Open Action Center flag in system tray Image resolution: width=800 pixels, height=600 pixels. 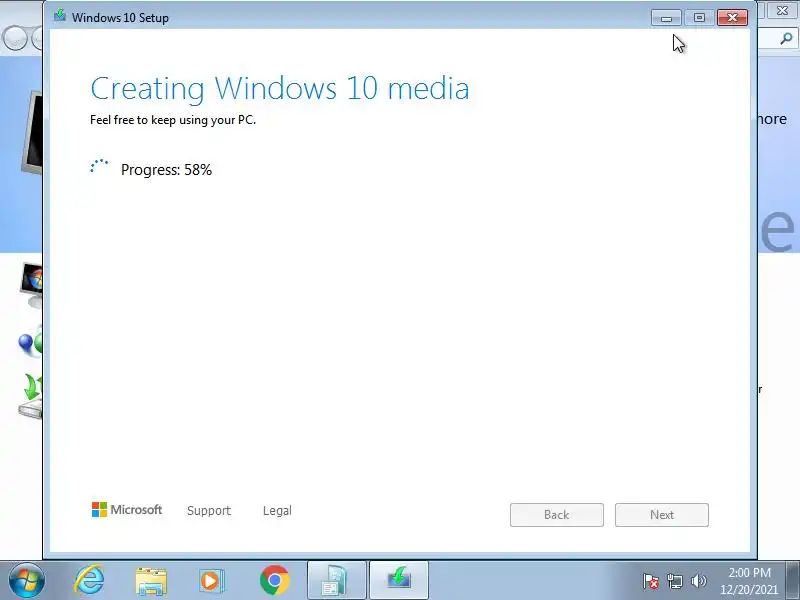click(x=651, y=581)
